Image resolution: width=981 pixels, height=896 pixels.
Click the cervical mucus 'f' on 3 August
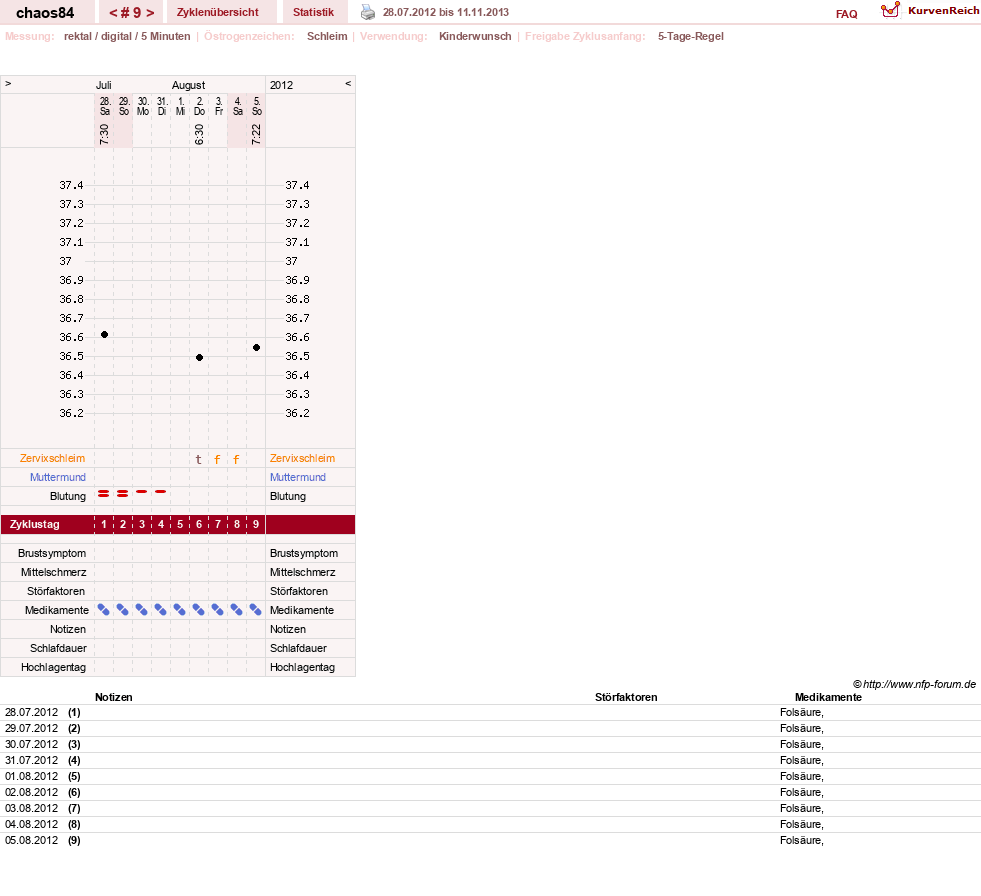coord(217,459)
